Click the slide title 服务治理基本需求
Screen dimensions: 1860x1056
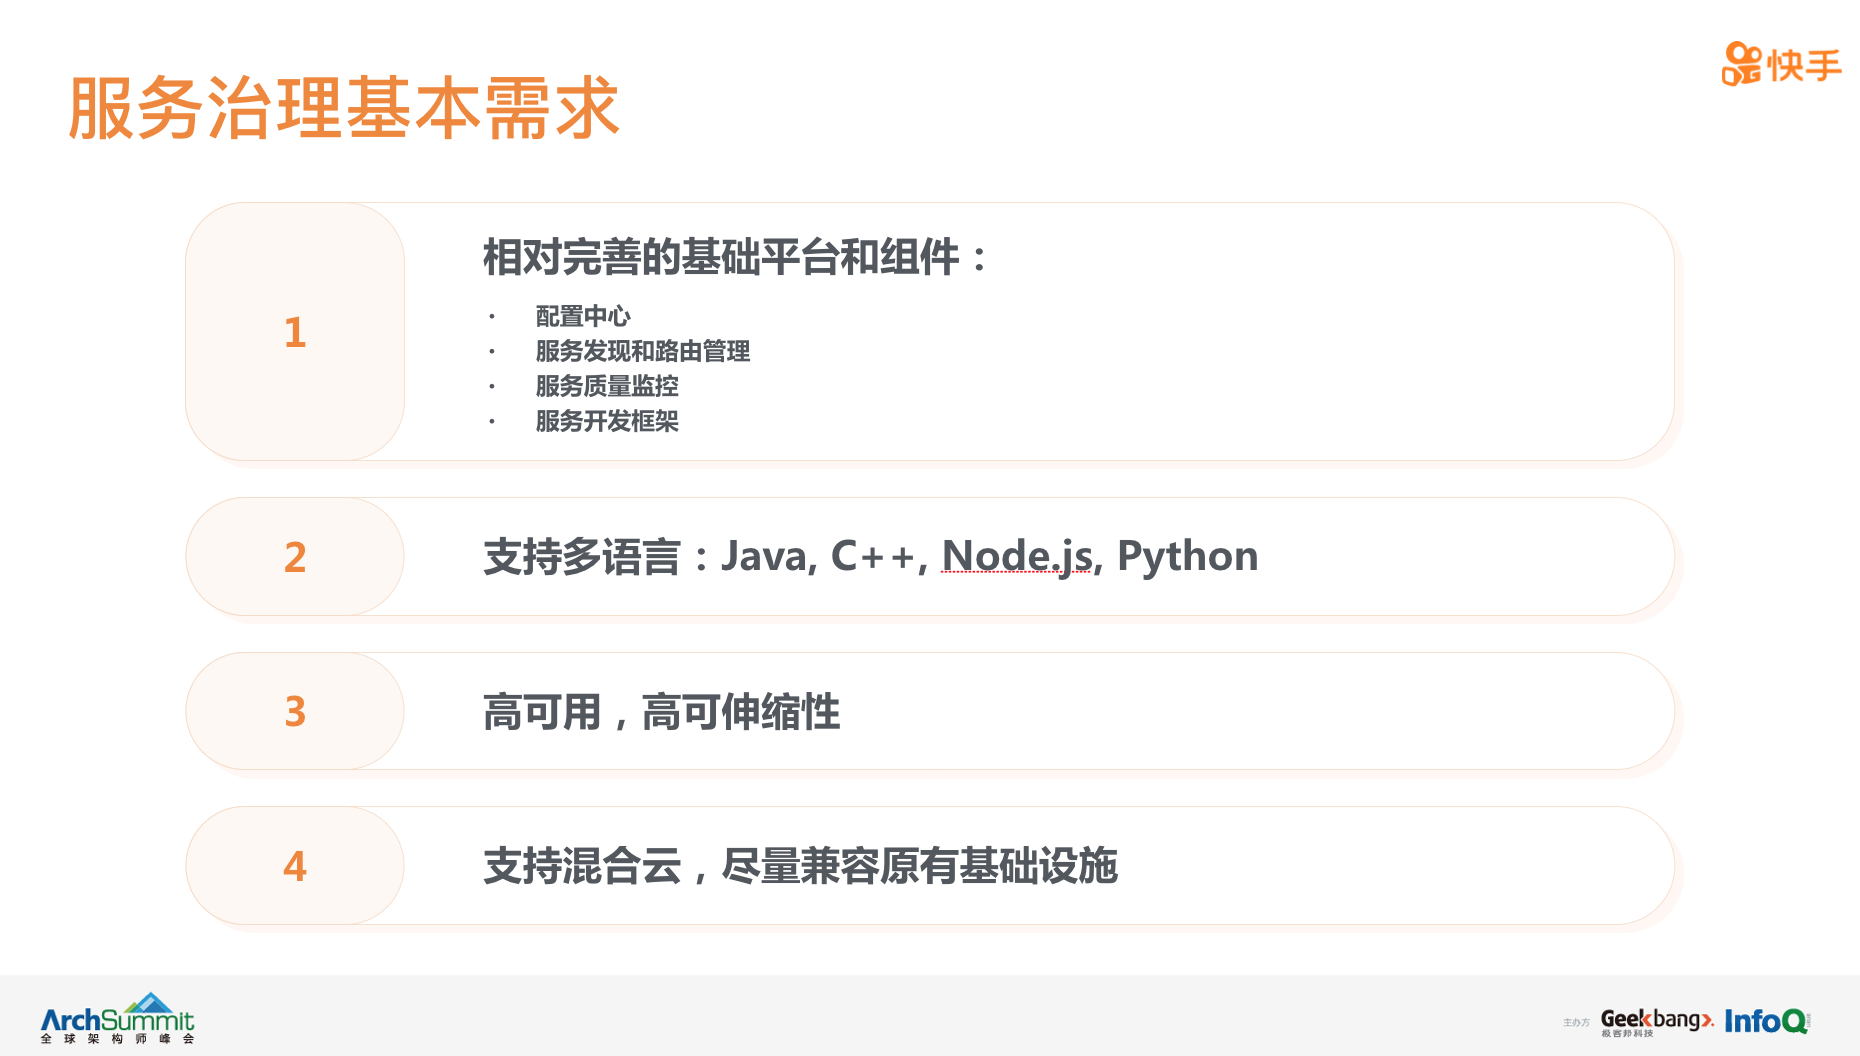[344, 108]
